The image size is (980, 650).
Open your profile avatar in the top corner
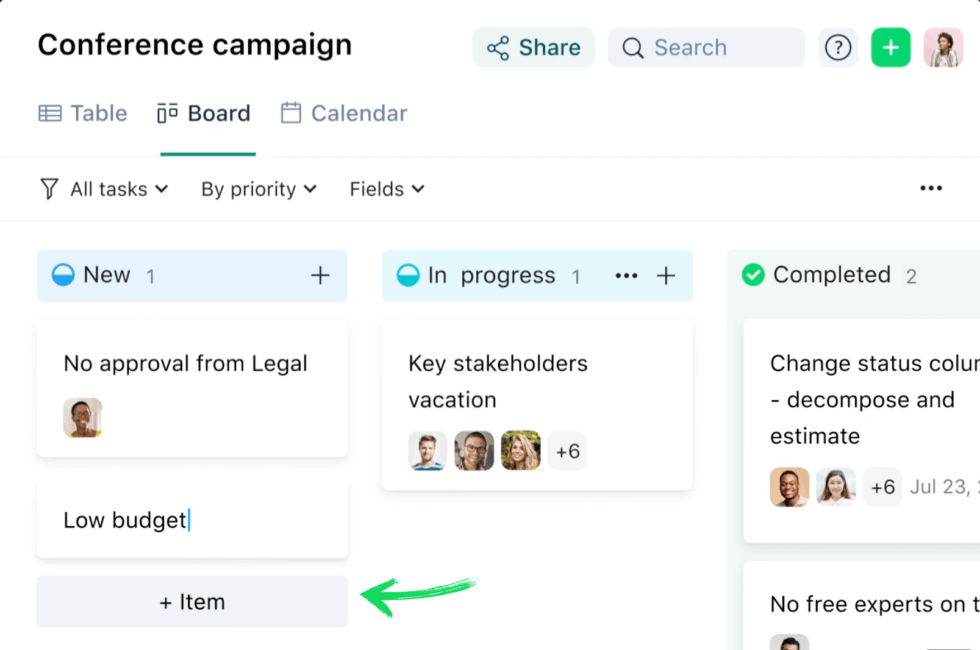pyautogui.click(x=943, y=47)
